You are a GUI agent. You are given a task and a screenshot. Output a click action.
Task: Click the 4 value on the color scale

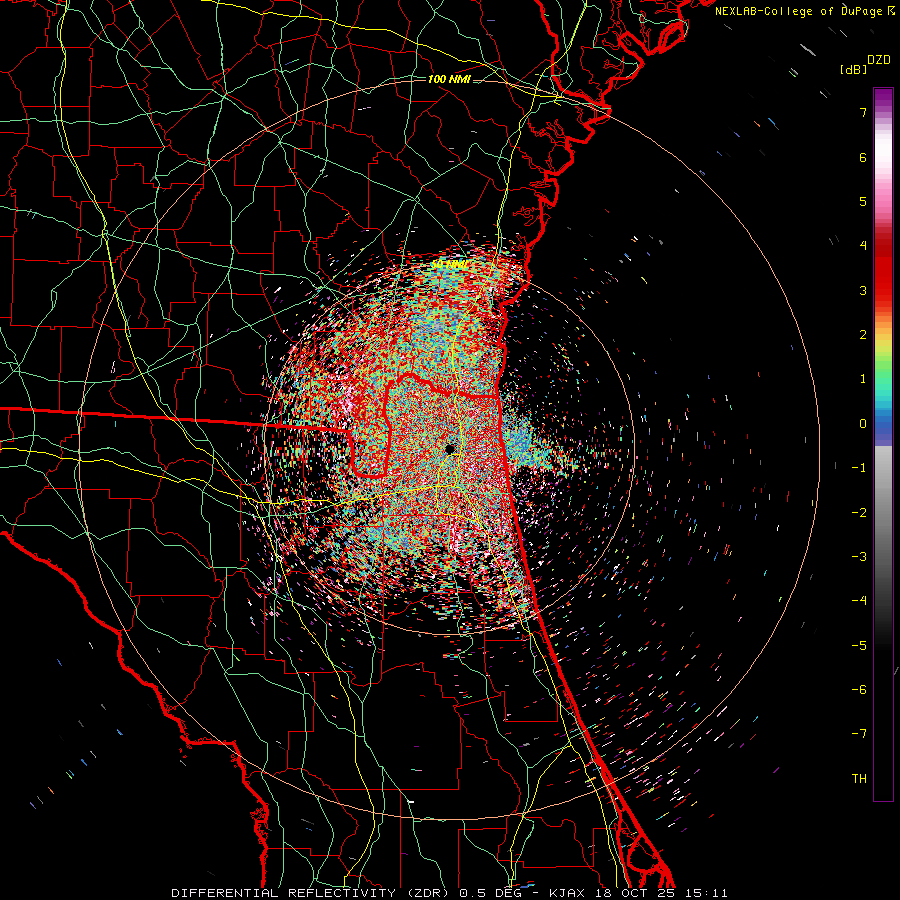point(863,246)
